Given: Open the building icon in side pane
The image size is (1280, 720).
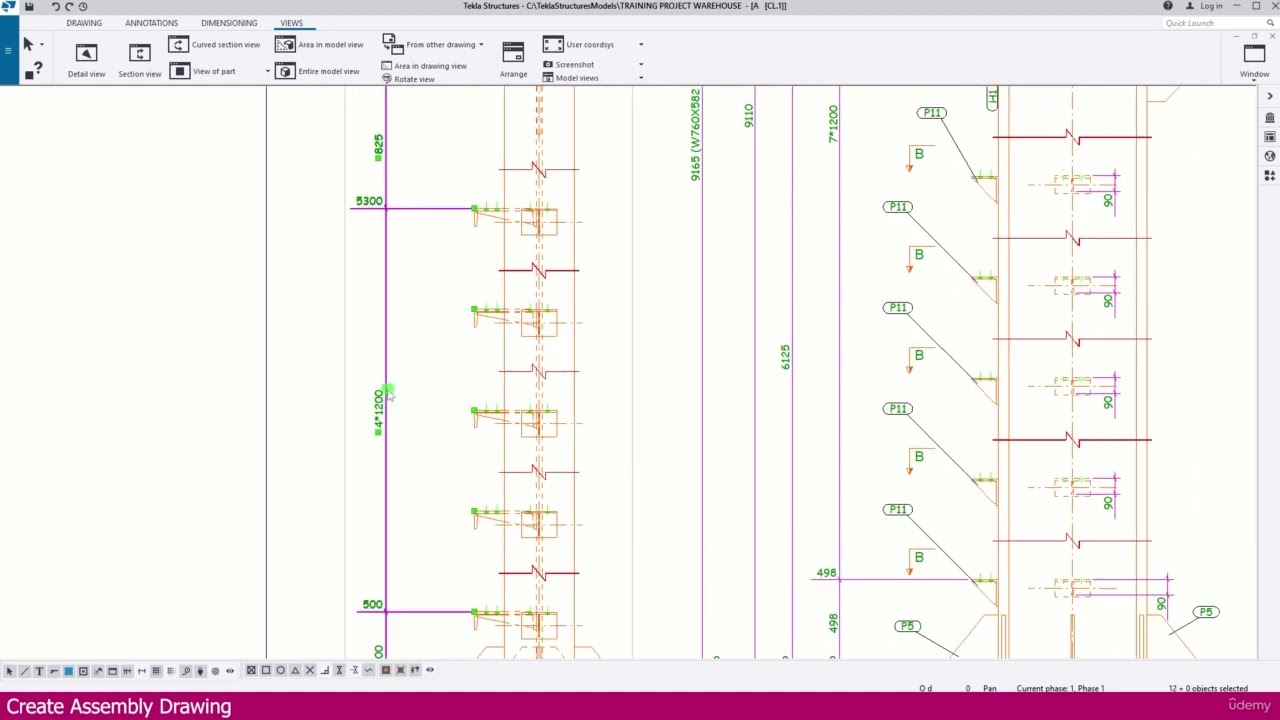Looking at the screenshot, I should (1269, 118).
